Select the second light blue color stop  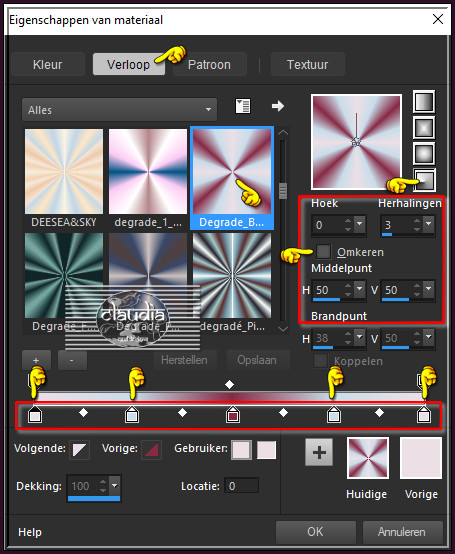[x=132, y=414]
